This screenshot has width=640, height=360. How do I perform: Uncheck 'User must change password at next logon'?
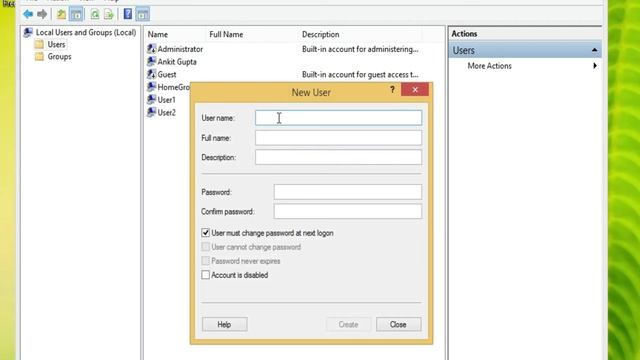pyautogui.click(x=206, y=233)
